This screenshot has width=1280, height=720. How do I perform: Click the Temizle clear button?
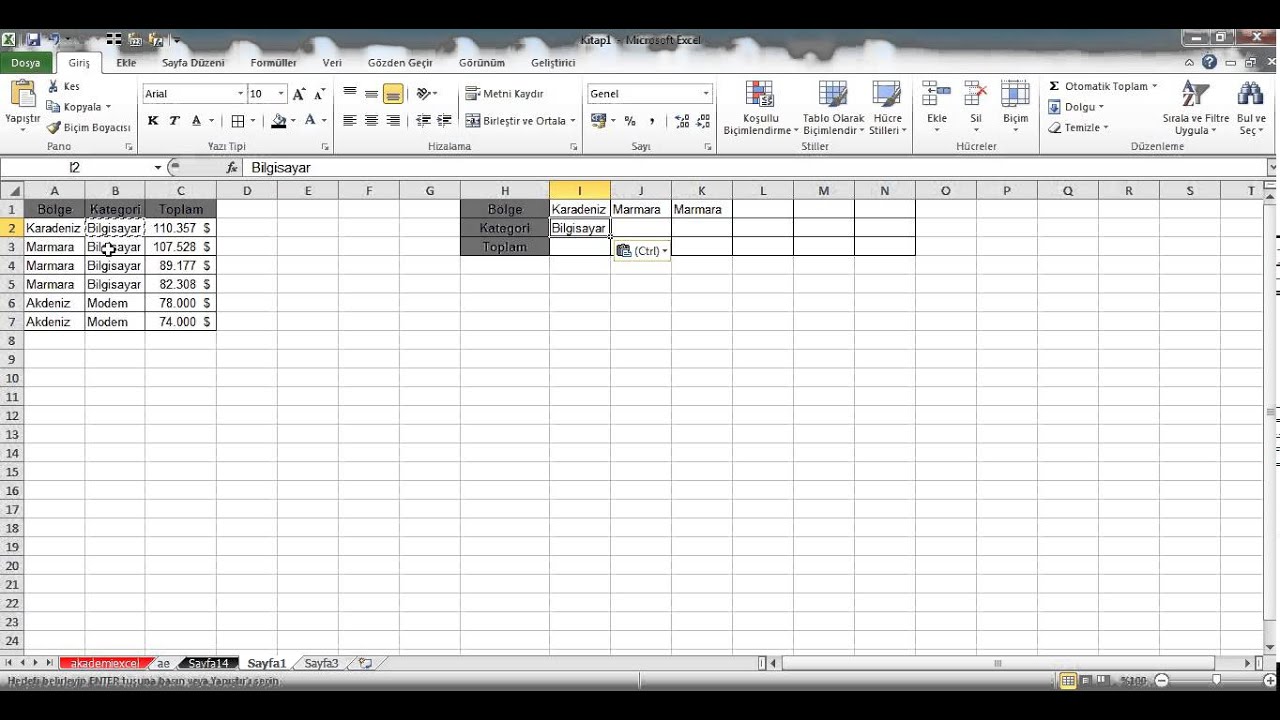[1078, 128]
